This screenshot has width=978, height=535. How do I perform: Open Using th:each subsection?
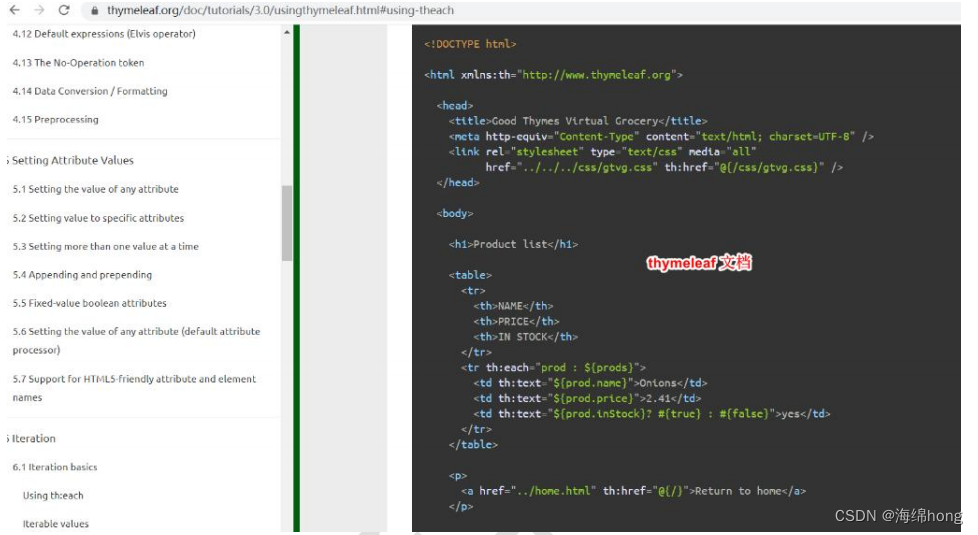(x=53, y=495)
